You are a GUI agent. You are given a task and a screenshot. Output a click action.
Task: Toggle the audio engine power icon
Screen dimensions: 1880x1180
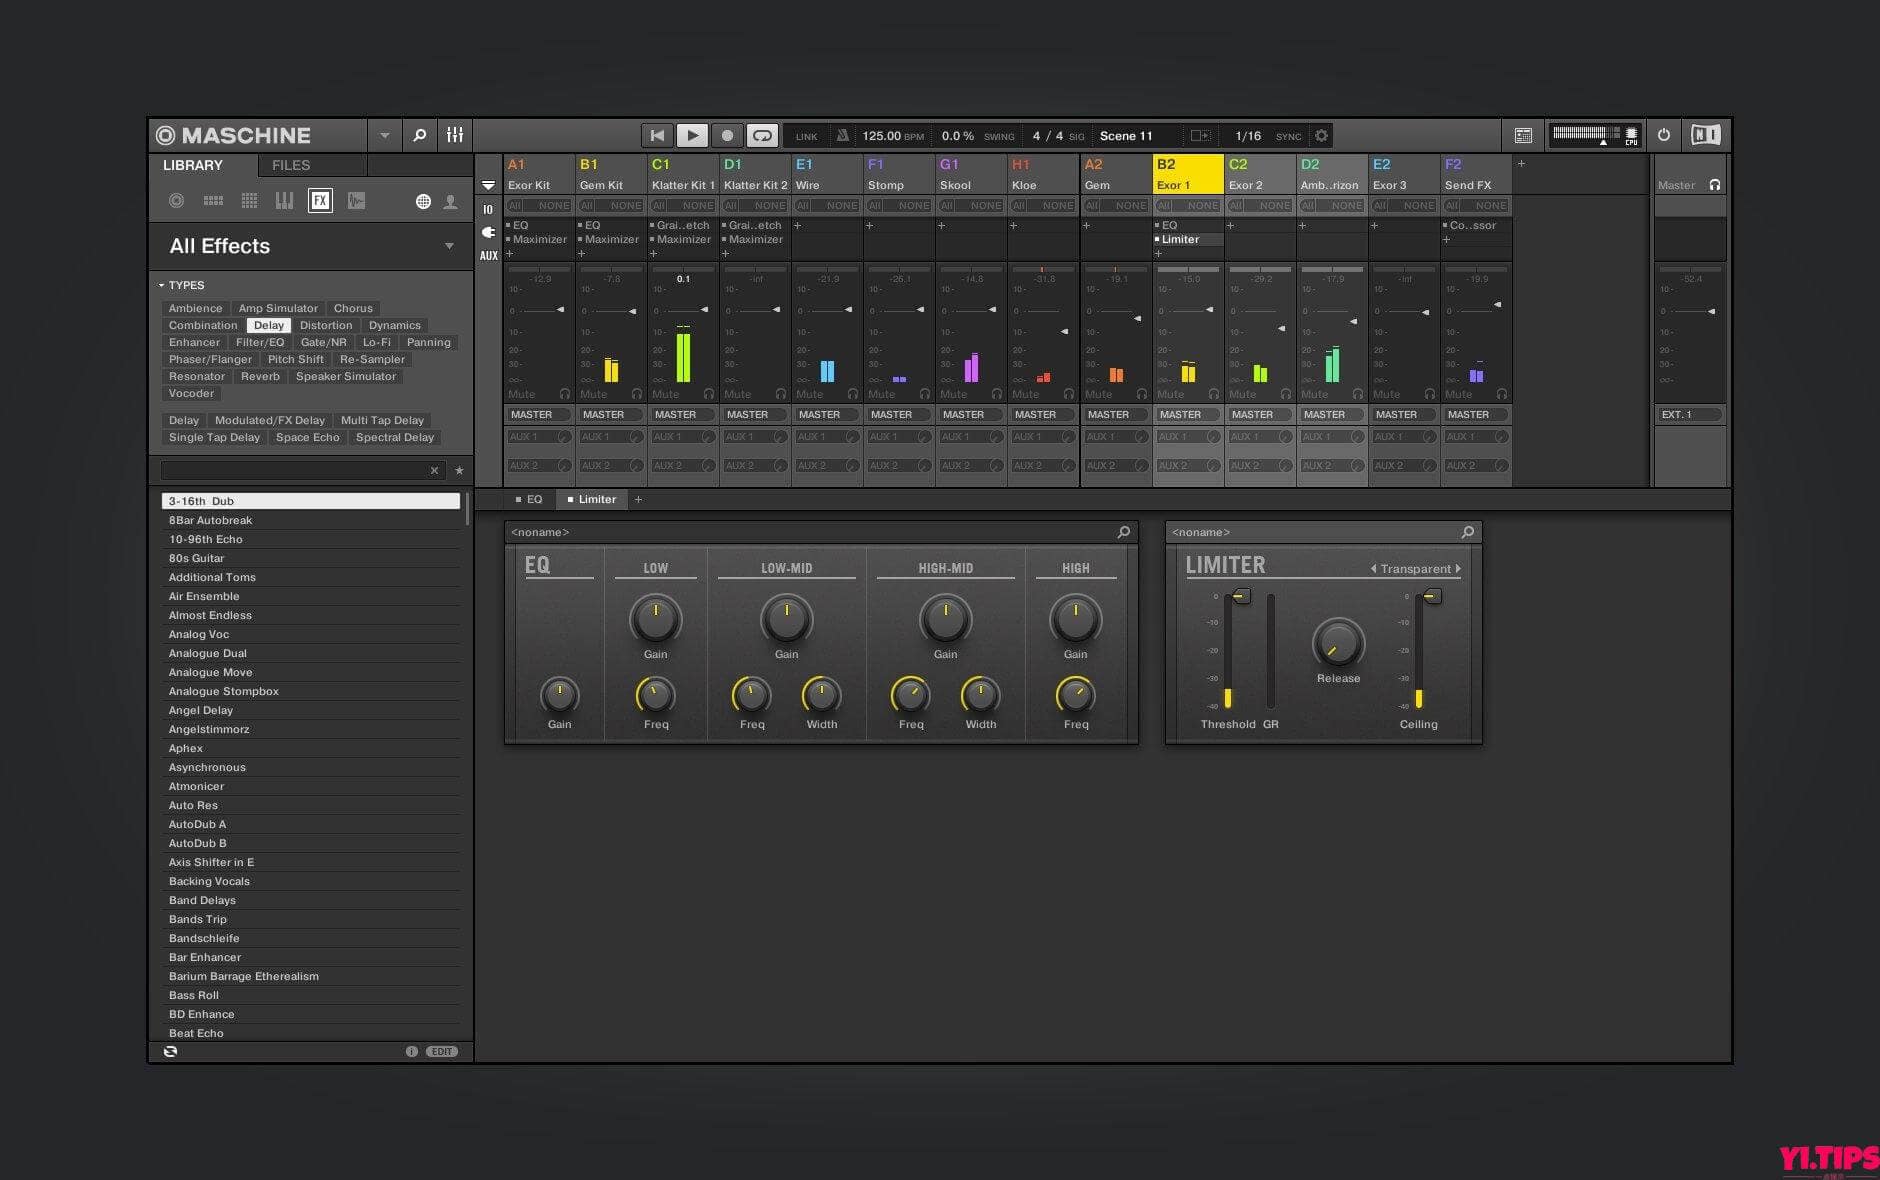[1663, 135]
